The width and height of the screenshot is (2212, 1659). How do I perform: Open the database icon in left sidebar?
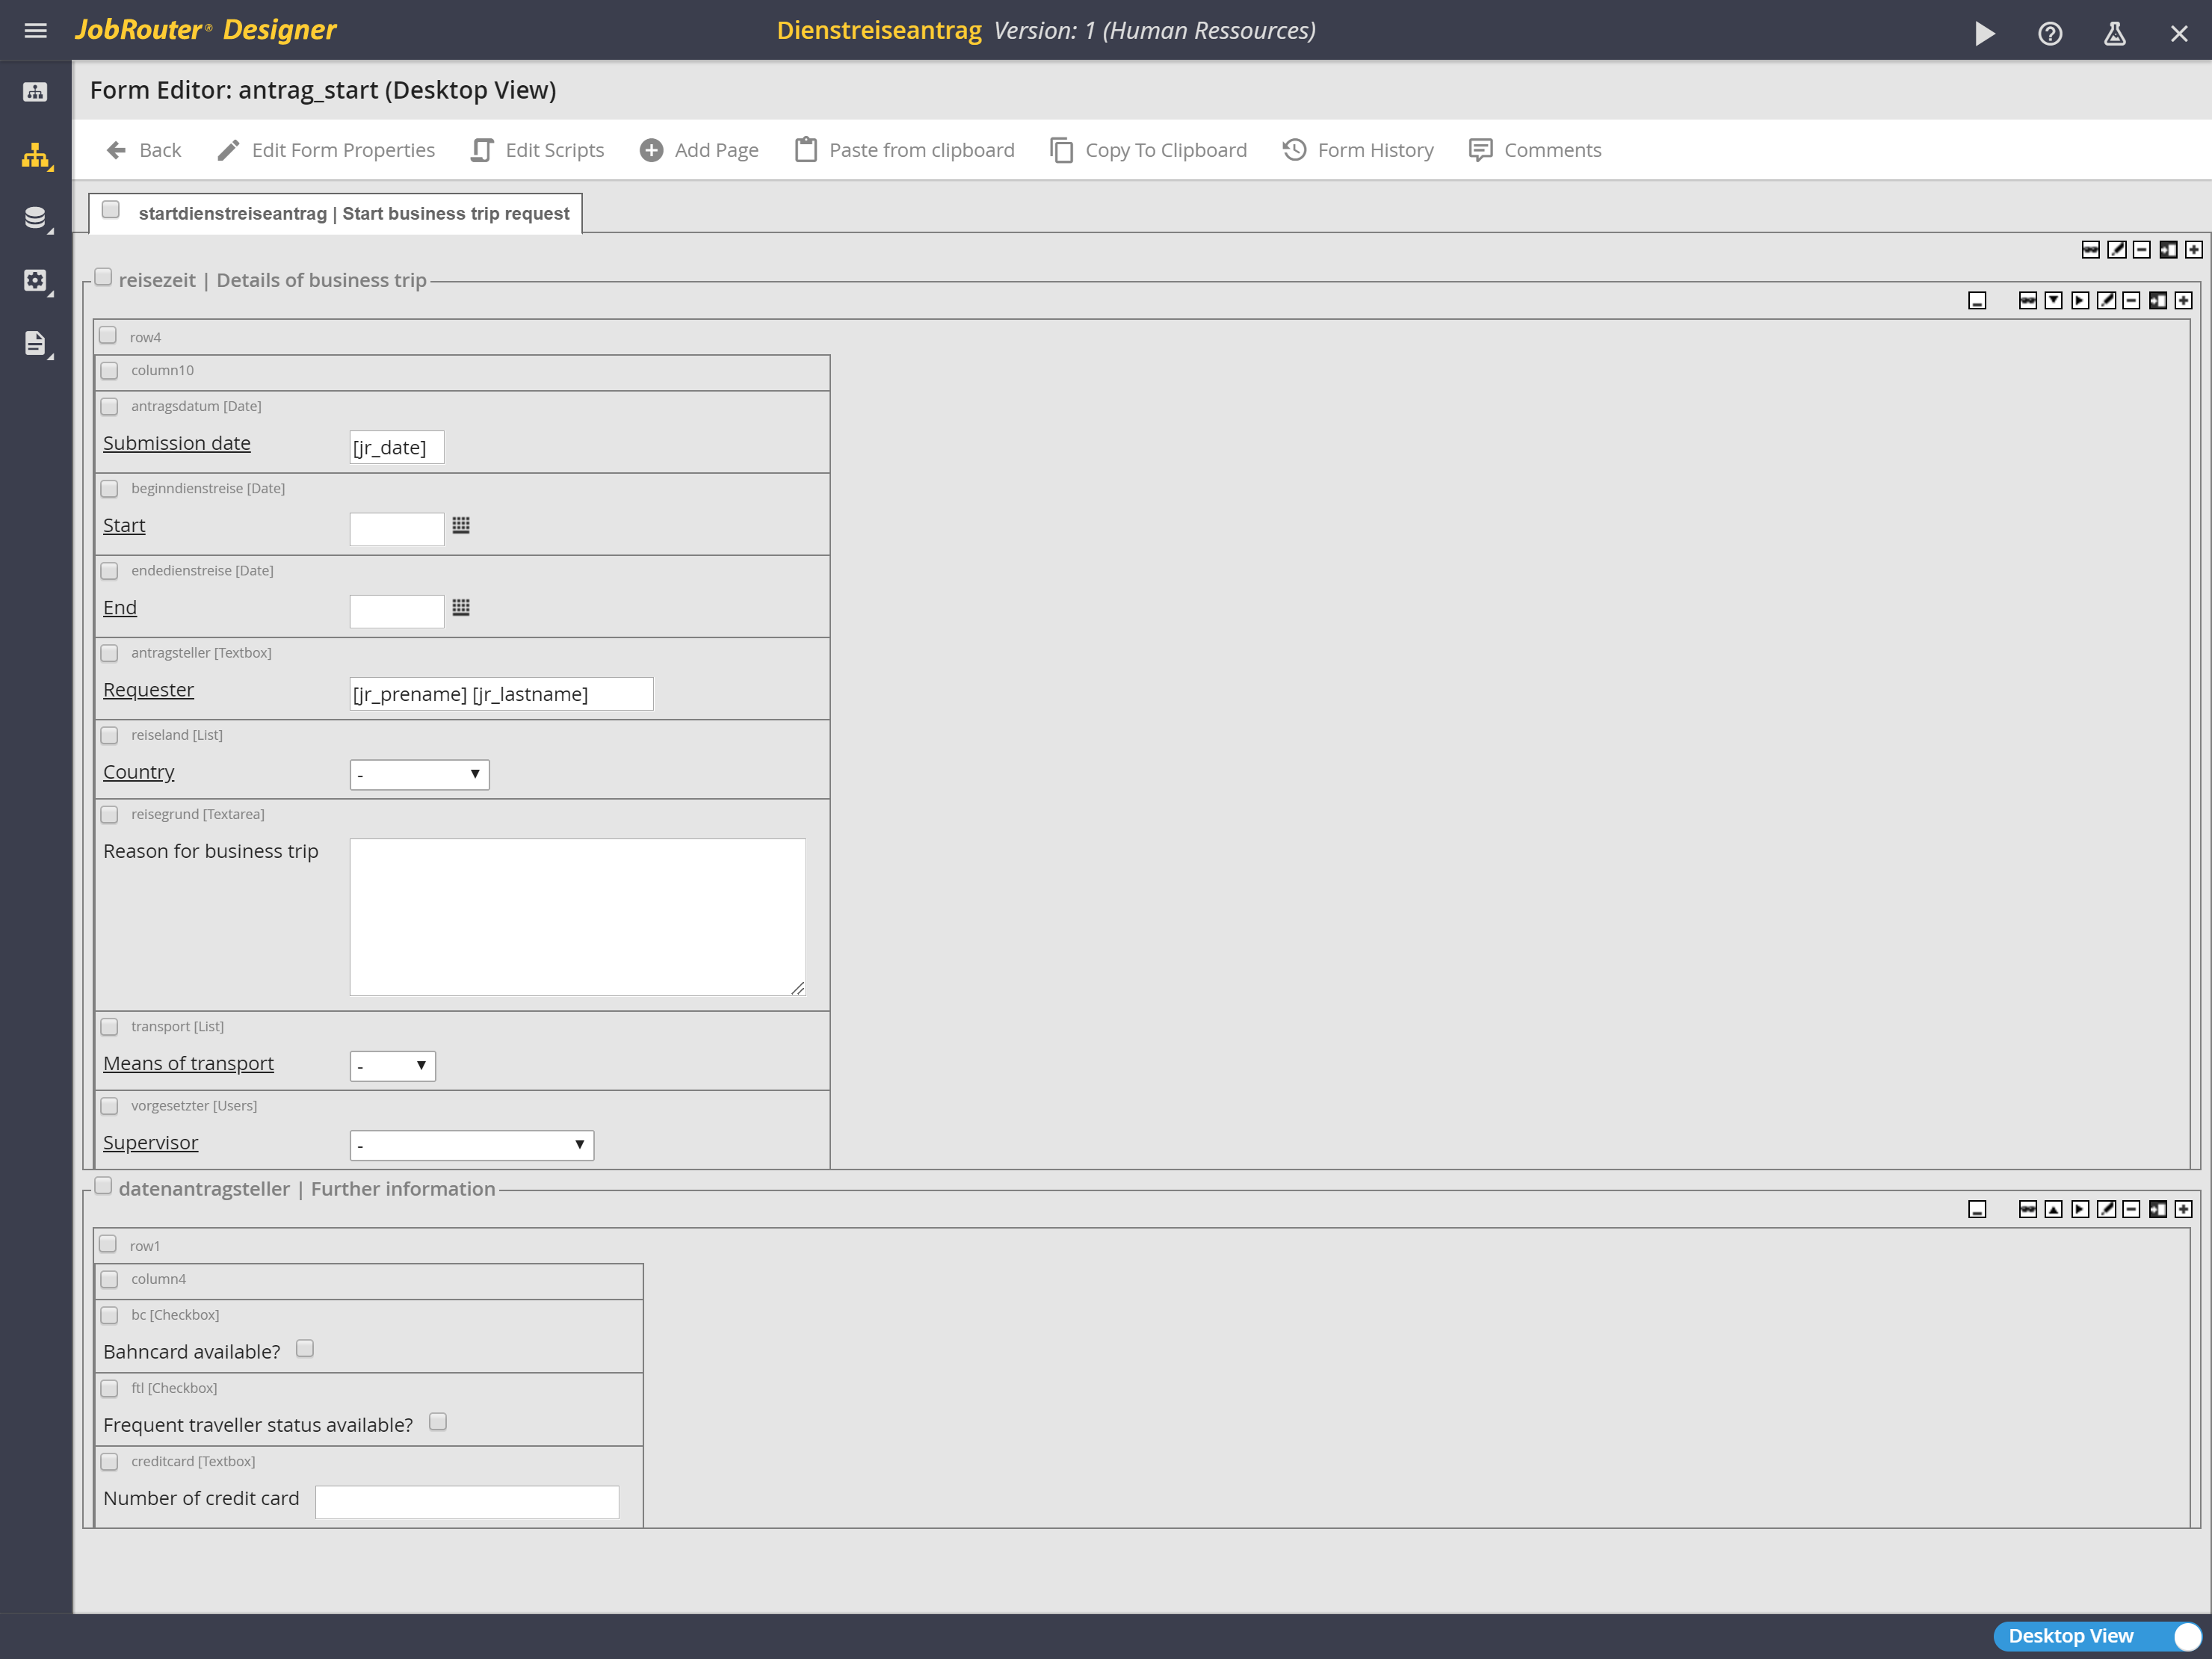(35, 218)
